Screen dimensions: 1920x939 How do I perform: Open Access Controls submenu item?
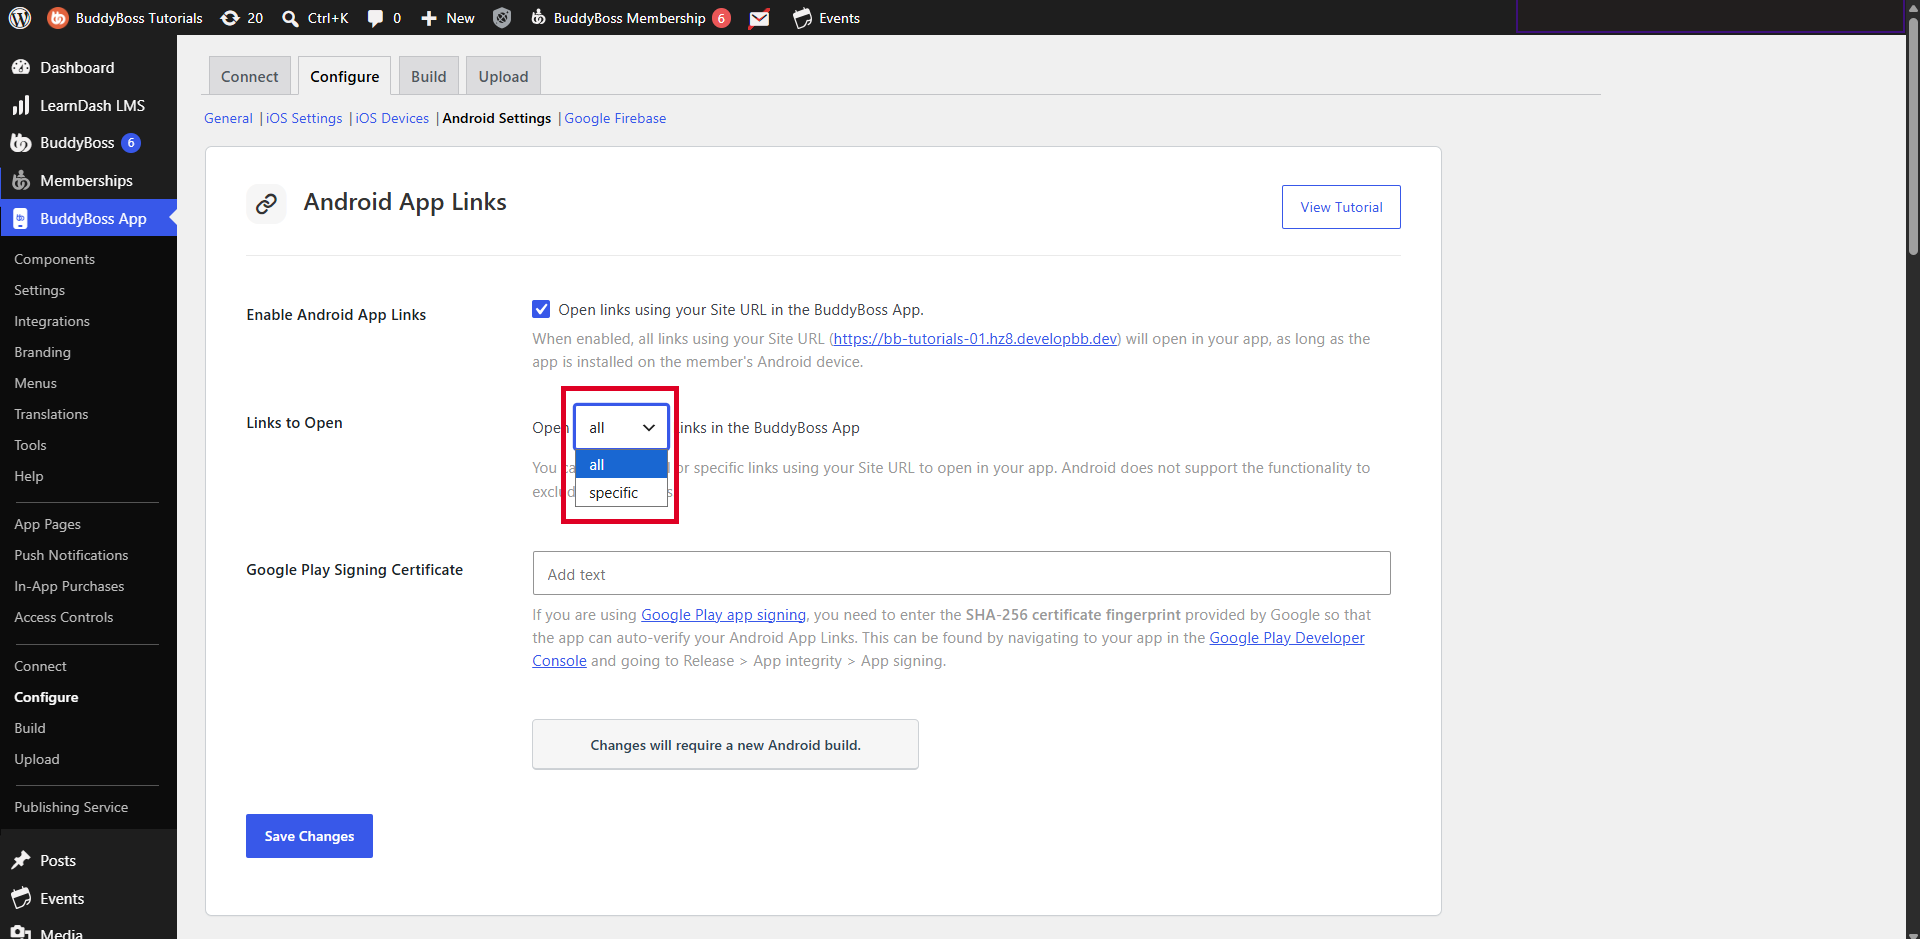pos(64,617)
